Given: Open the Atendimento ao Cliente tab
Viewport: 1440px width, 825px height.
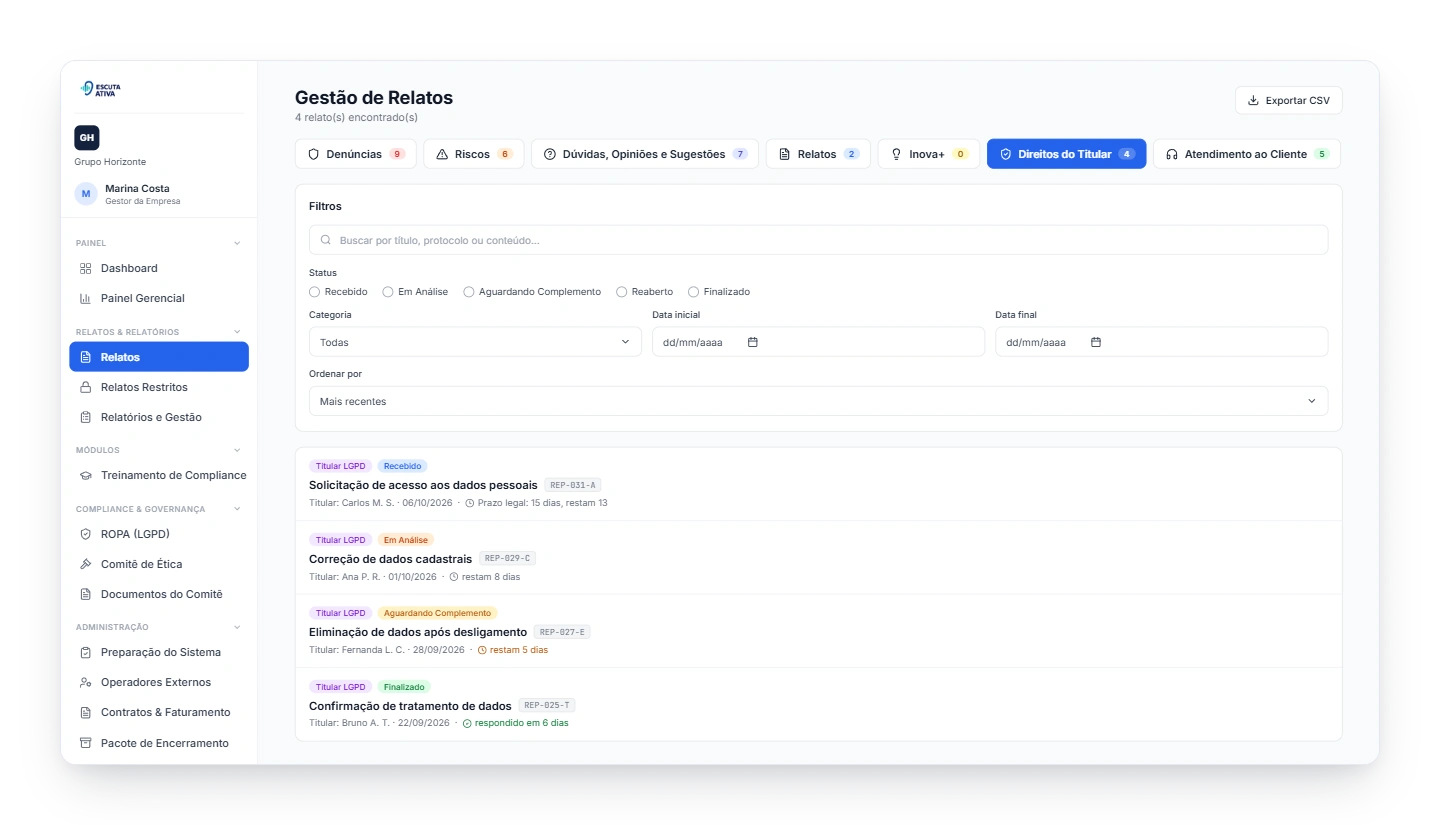Looking at the screenshot, I should [1247, 154].
